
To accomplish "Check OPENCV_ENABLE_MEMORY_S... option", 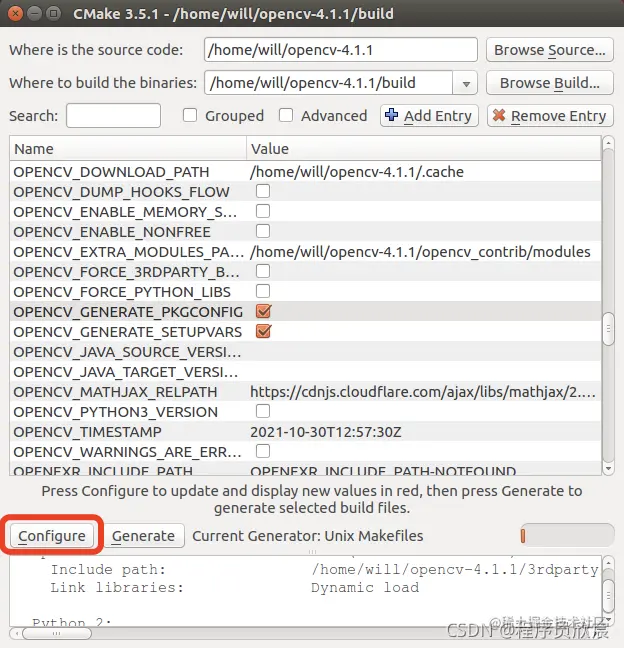I will coord(263,211).
